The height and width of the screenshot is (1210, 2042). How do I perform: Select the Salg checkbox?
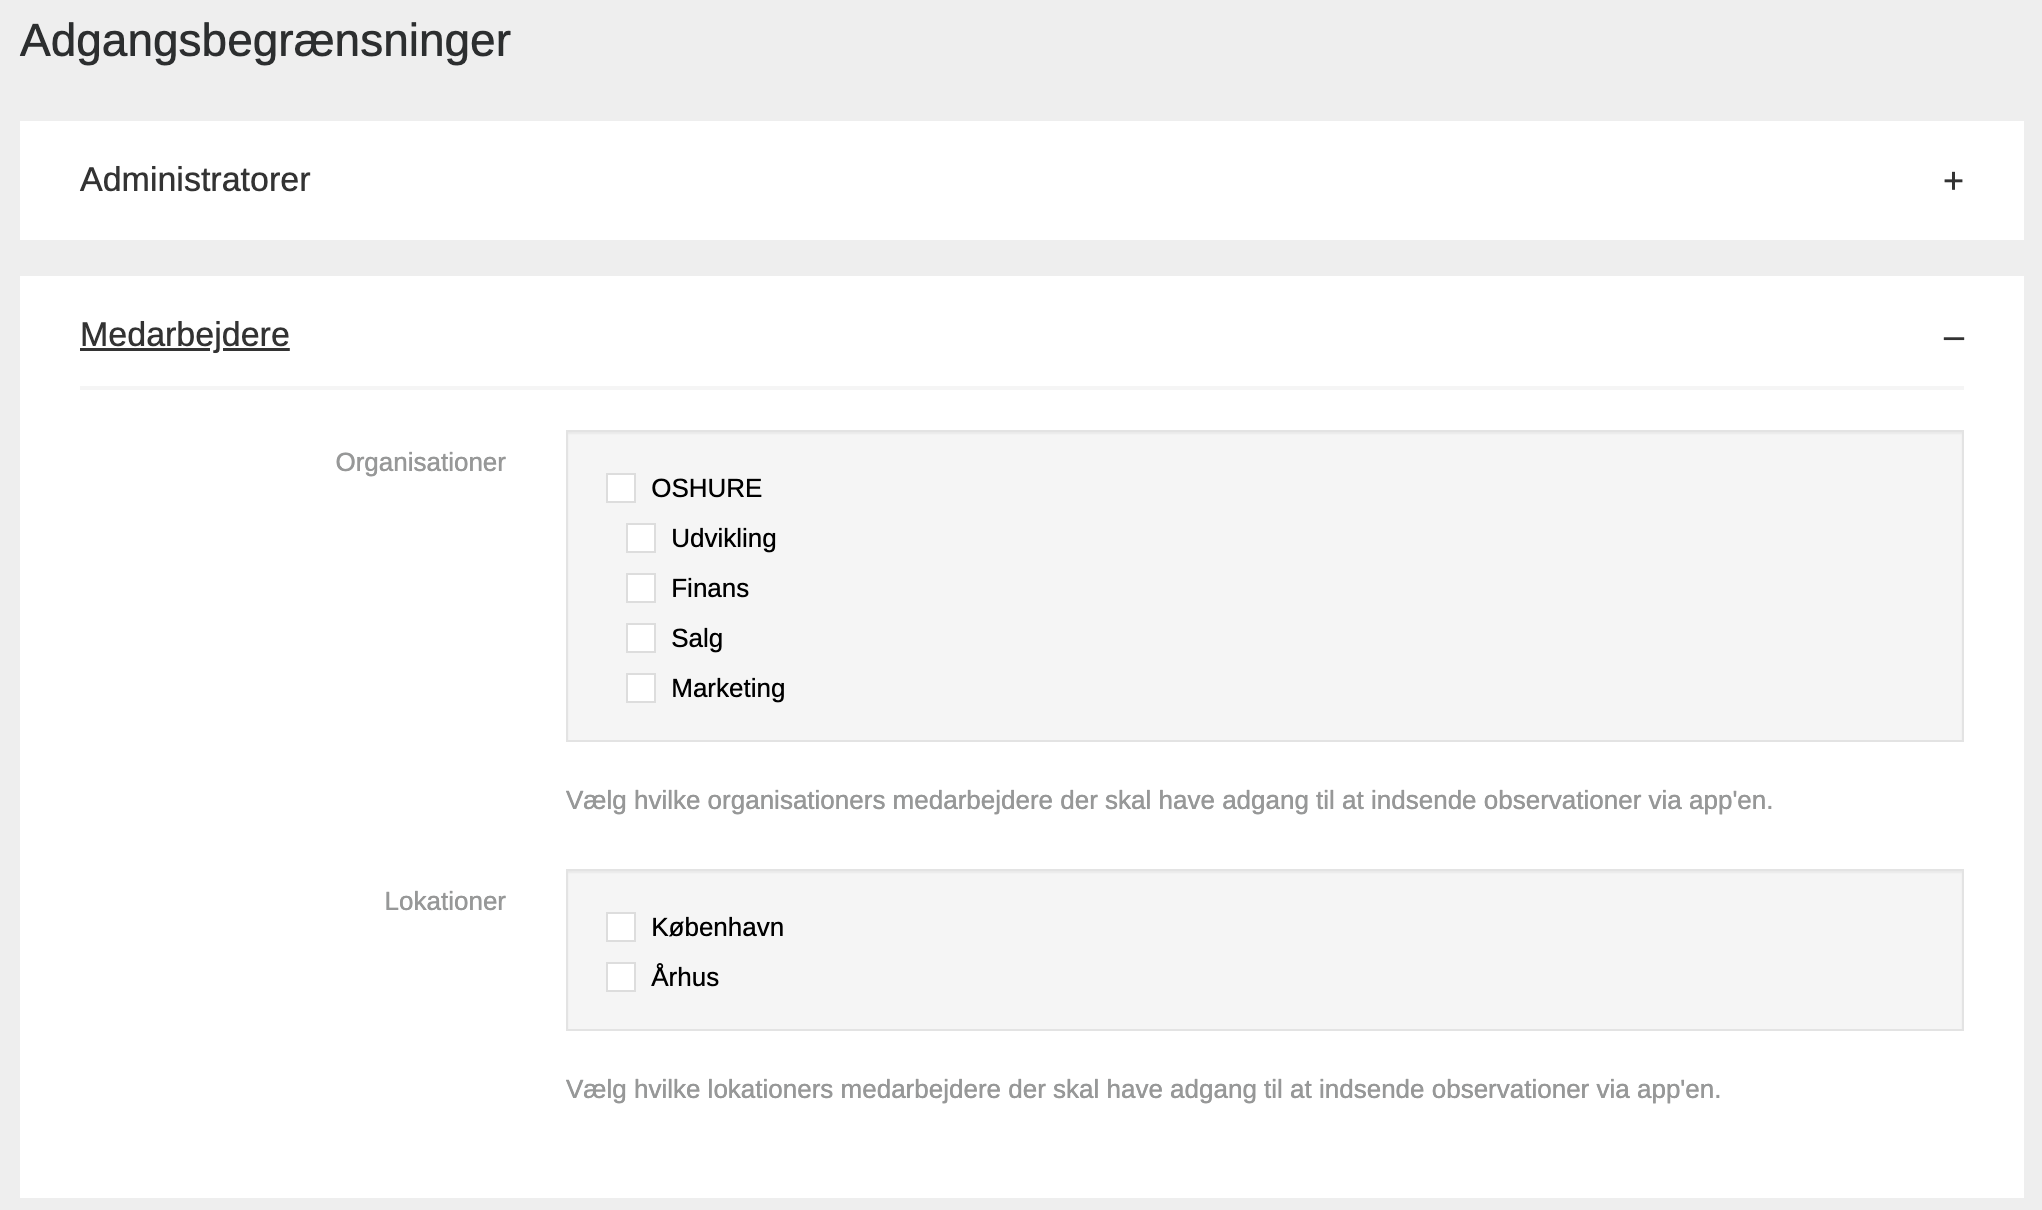(x=641, y=638)
